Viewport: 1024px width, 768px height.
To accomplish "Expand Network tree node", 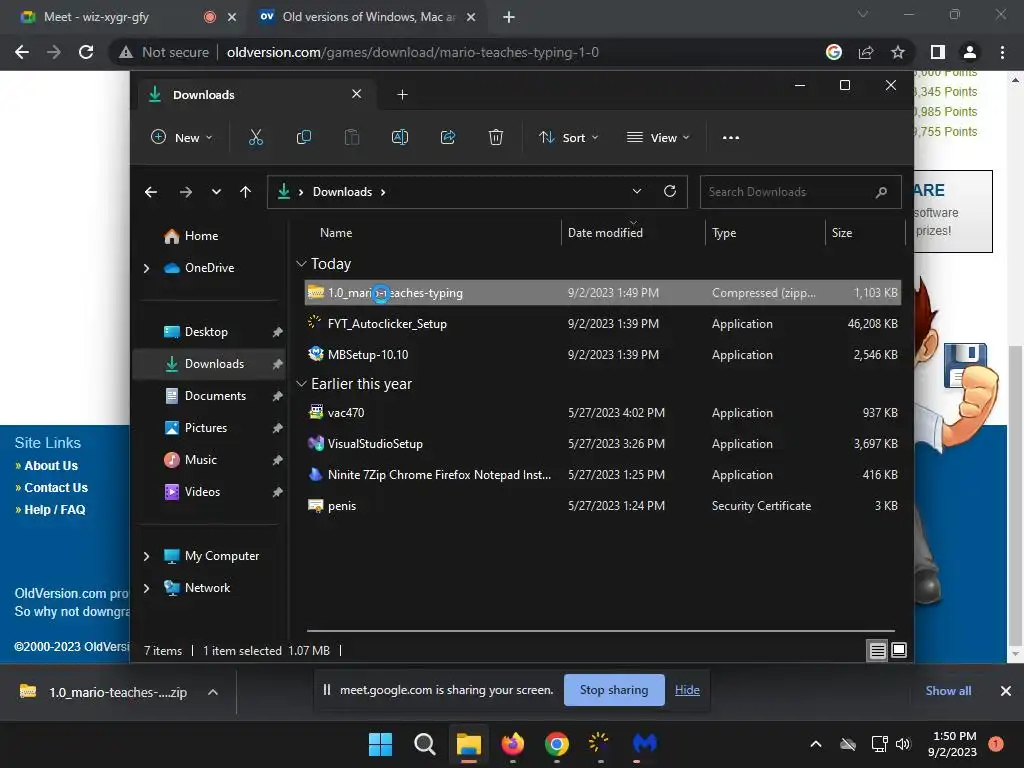I will point(146,588).
